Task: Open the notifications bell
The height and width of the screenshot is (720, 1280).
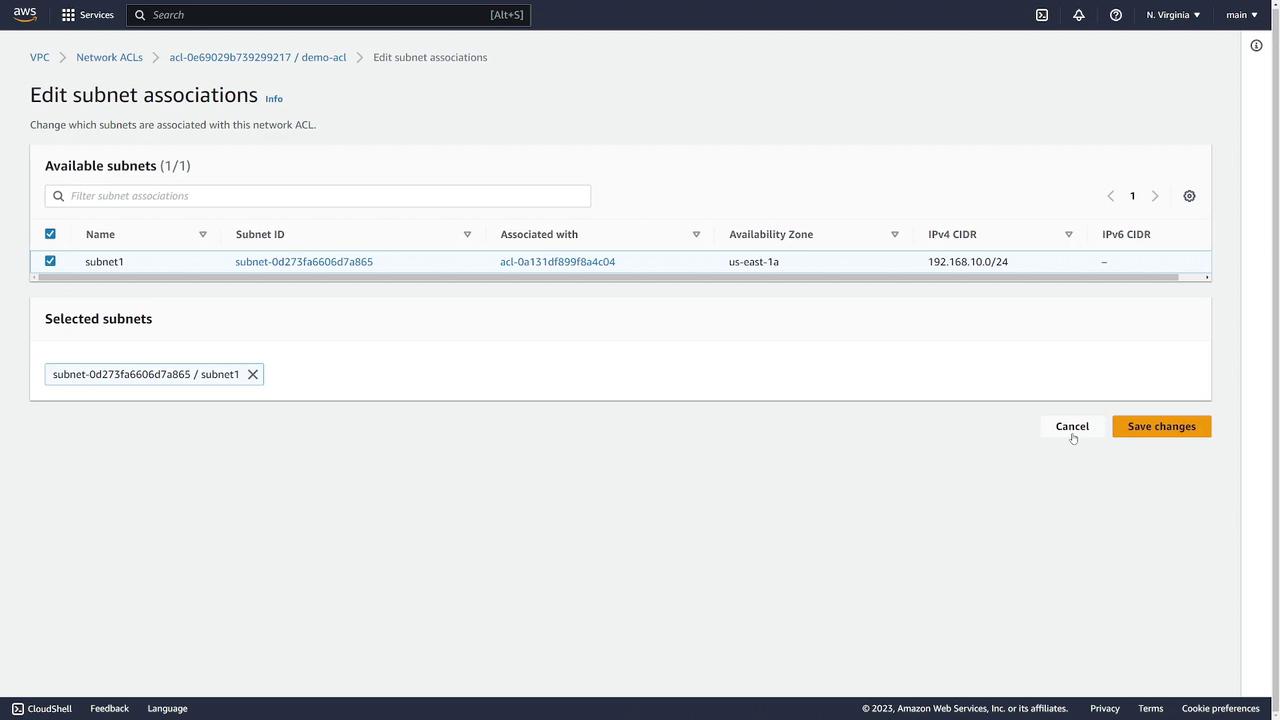Action: (1079, 15)
